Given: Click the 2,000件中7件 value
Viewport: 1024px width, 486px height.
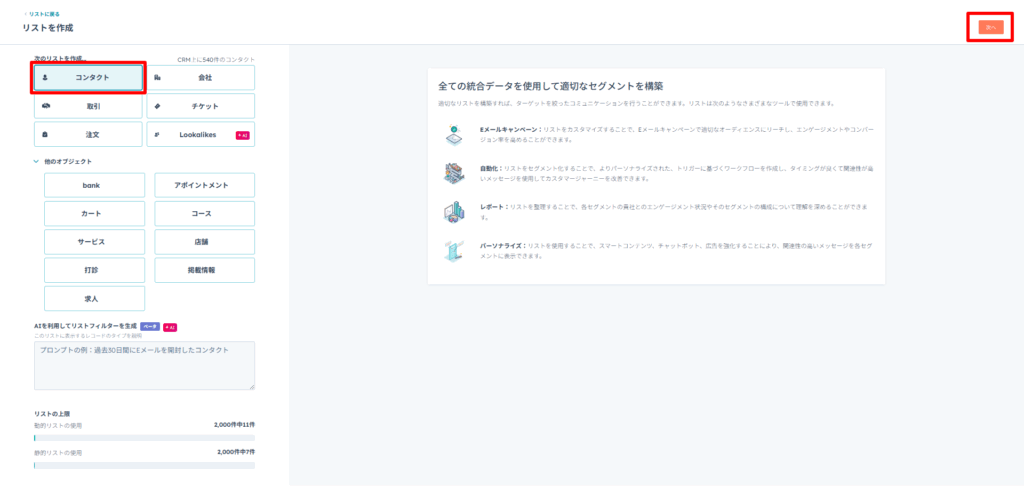Looking at the screenshot, I should click(236, 452).
